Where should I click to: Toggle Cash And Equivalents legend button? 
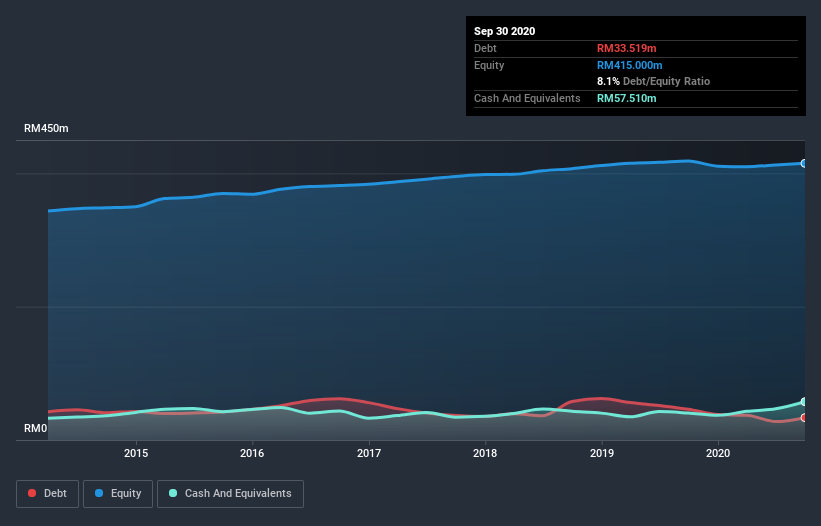coord(230,494)
